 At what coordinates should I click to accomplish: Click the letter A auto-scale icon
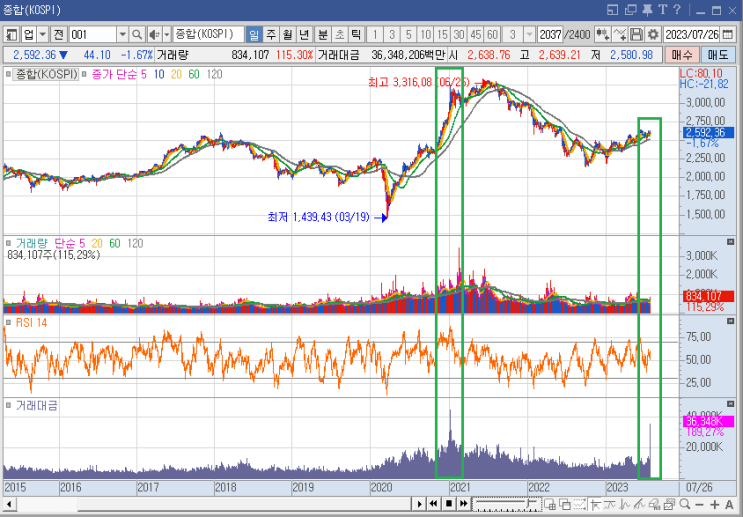pyautogui.click(x=729, y=505)
